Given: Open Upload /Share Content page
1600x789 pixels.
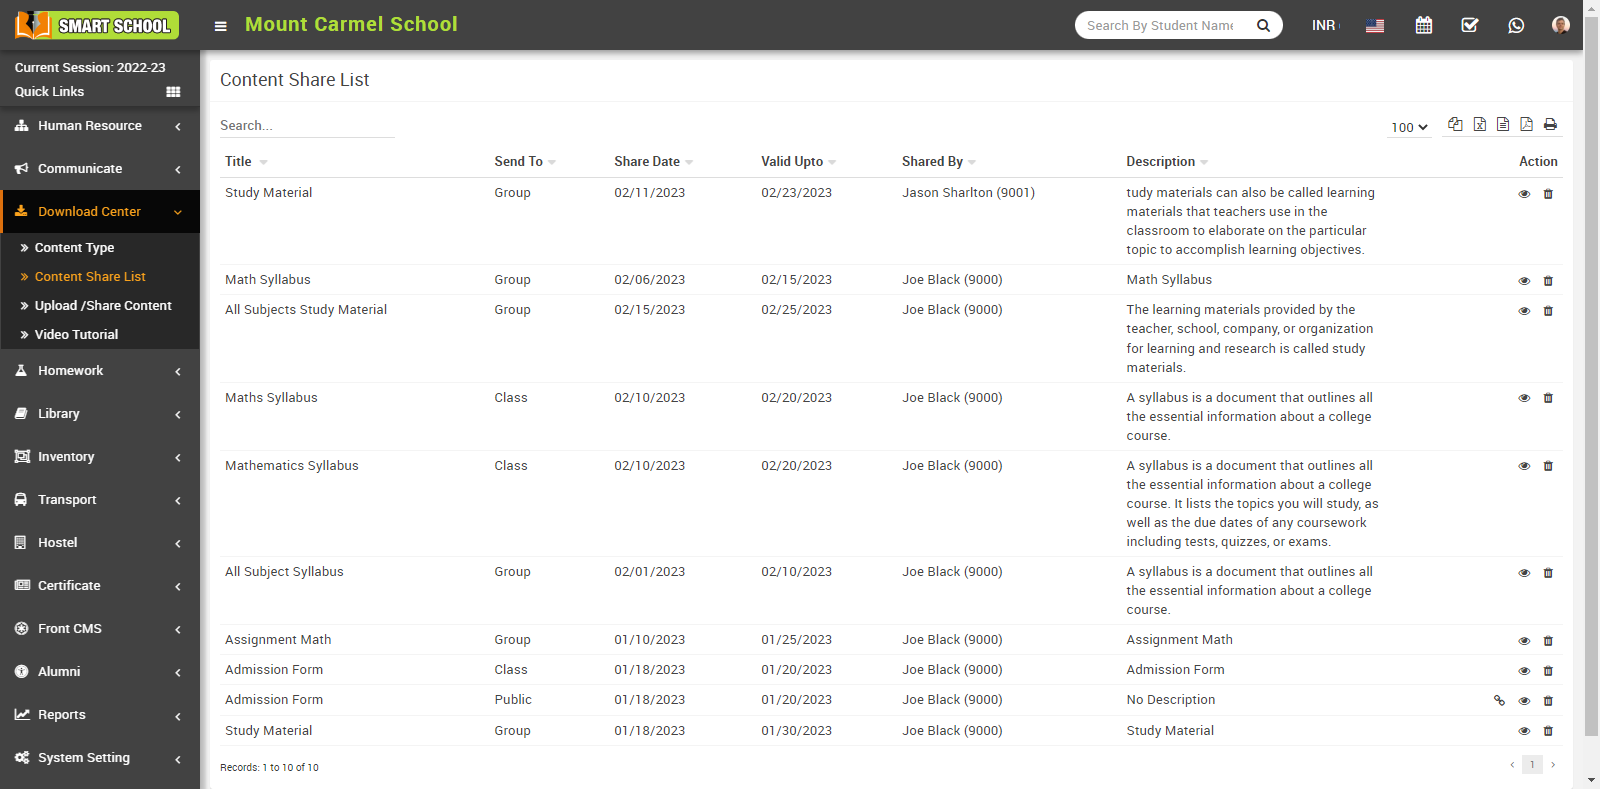Looking at the screenshot, I should (103, 306).
